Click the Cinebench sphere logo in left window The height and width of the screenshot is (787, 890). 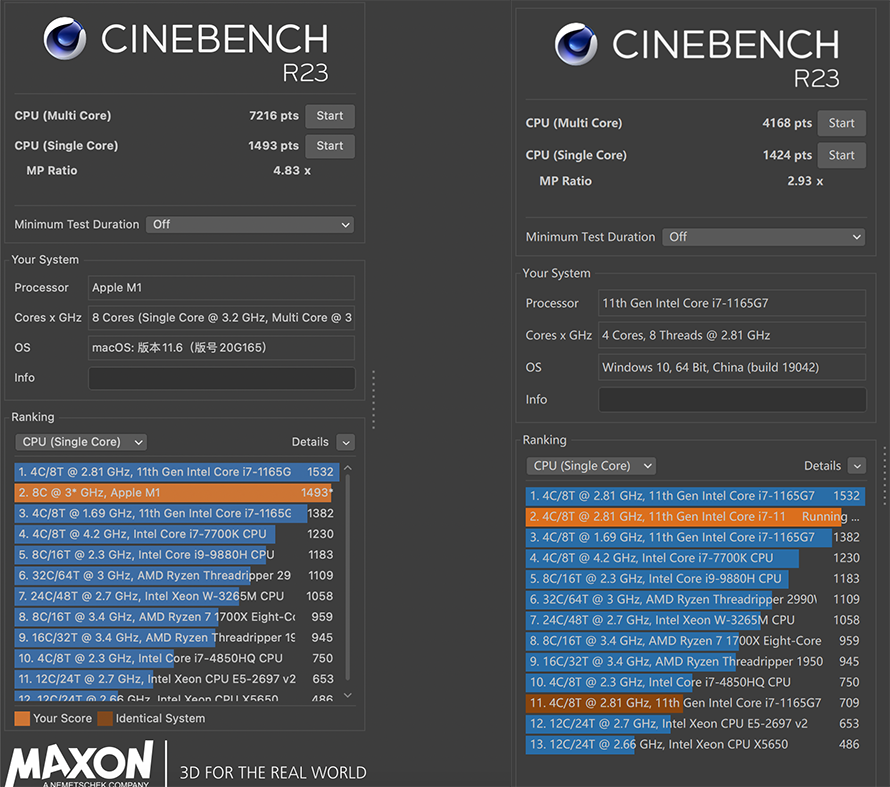pyautogui.click(x=65, y=39)
